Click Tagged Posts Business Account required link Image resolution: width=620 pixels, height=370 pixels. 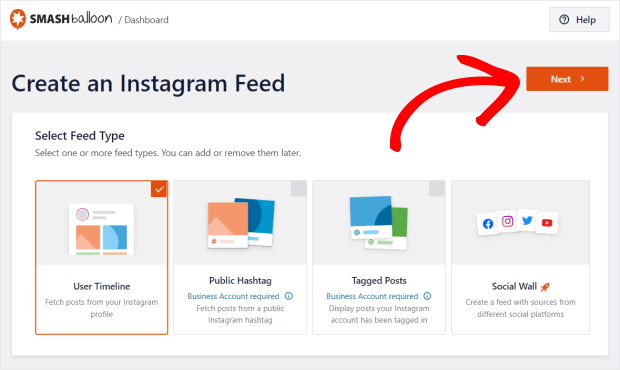click(x=372, y=296)
